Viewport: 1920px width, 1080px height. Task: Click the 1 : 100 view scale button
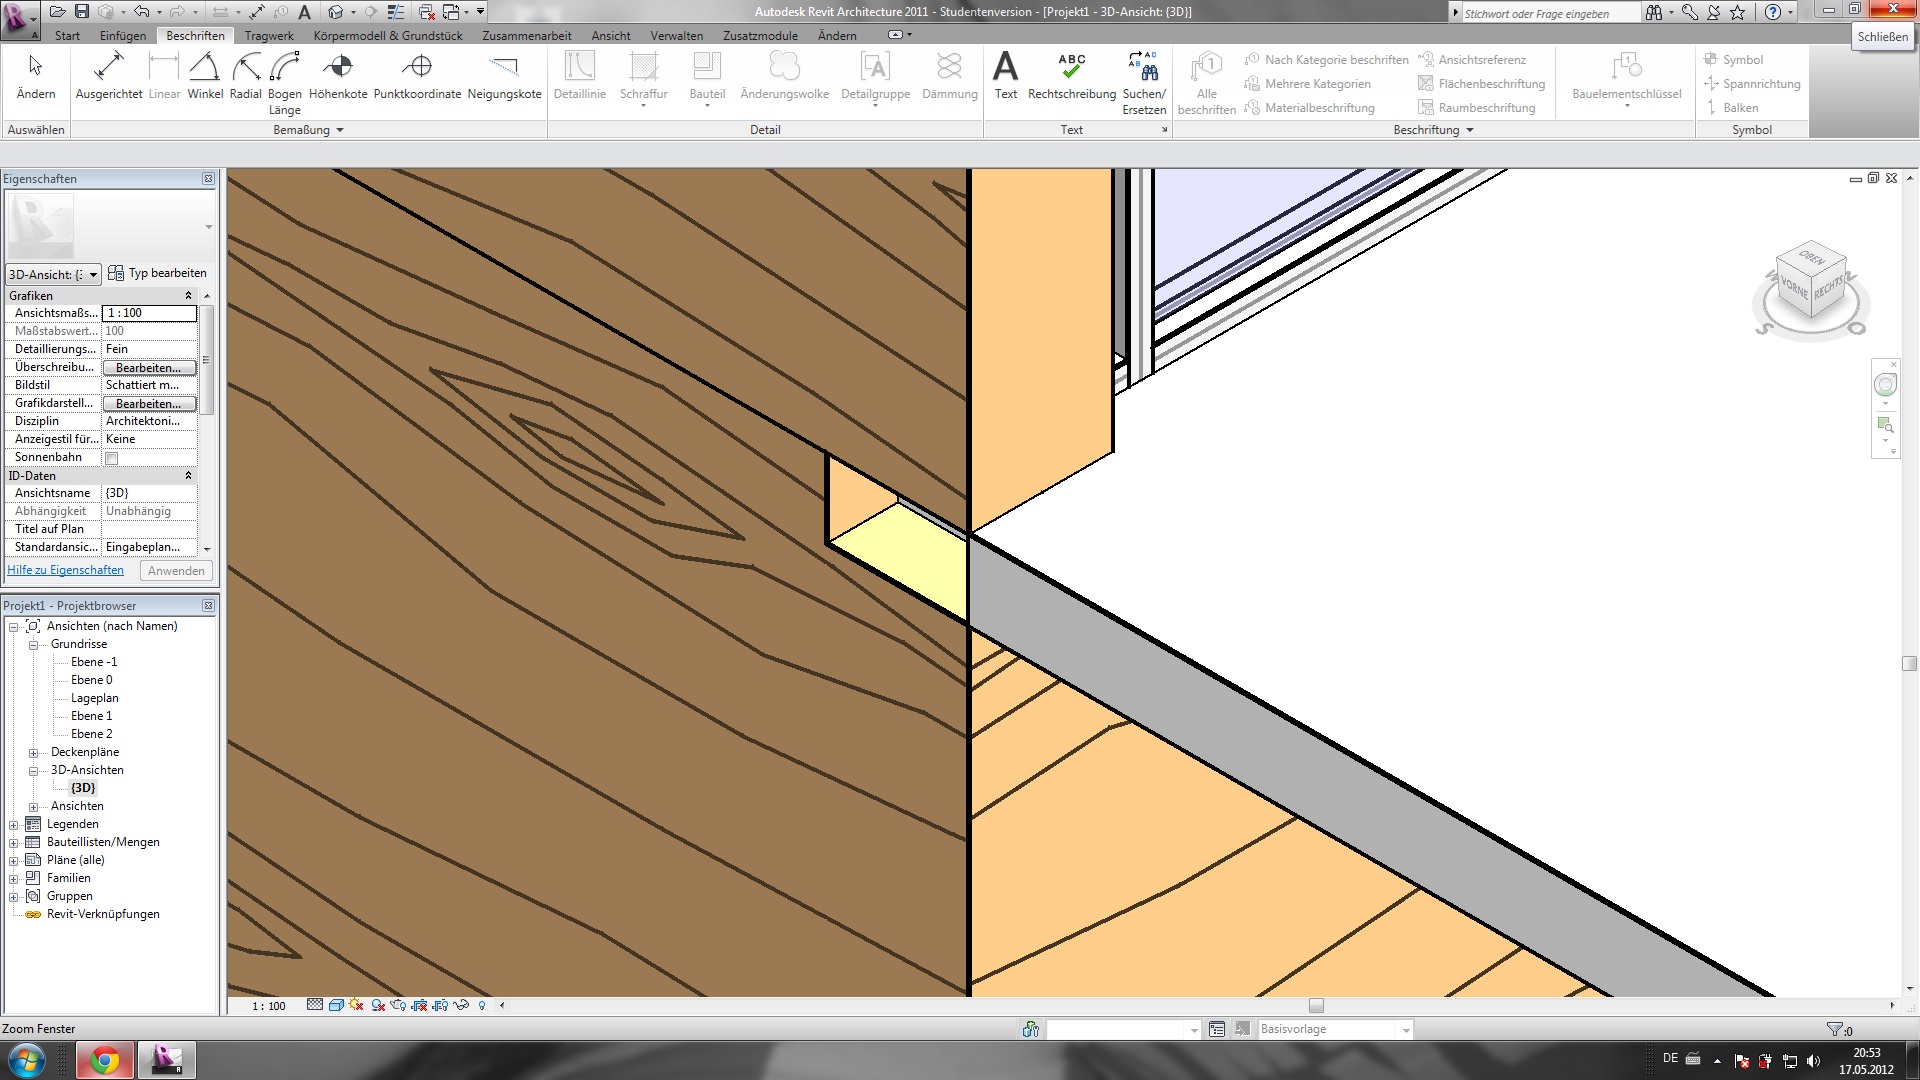click(x=268, y=1006)
